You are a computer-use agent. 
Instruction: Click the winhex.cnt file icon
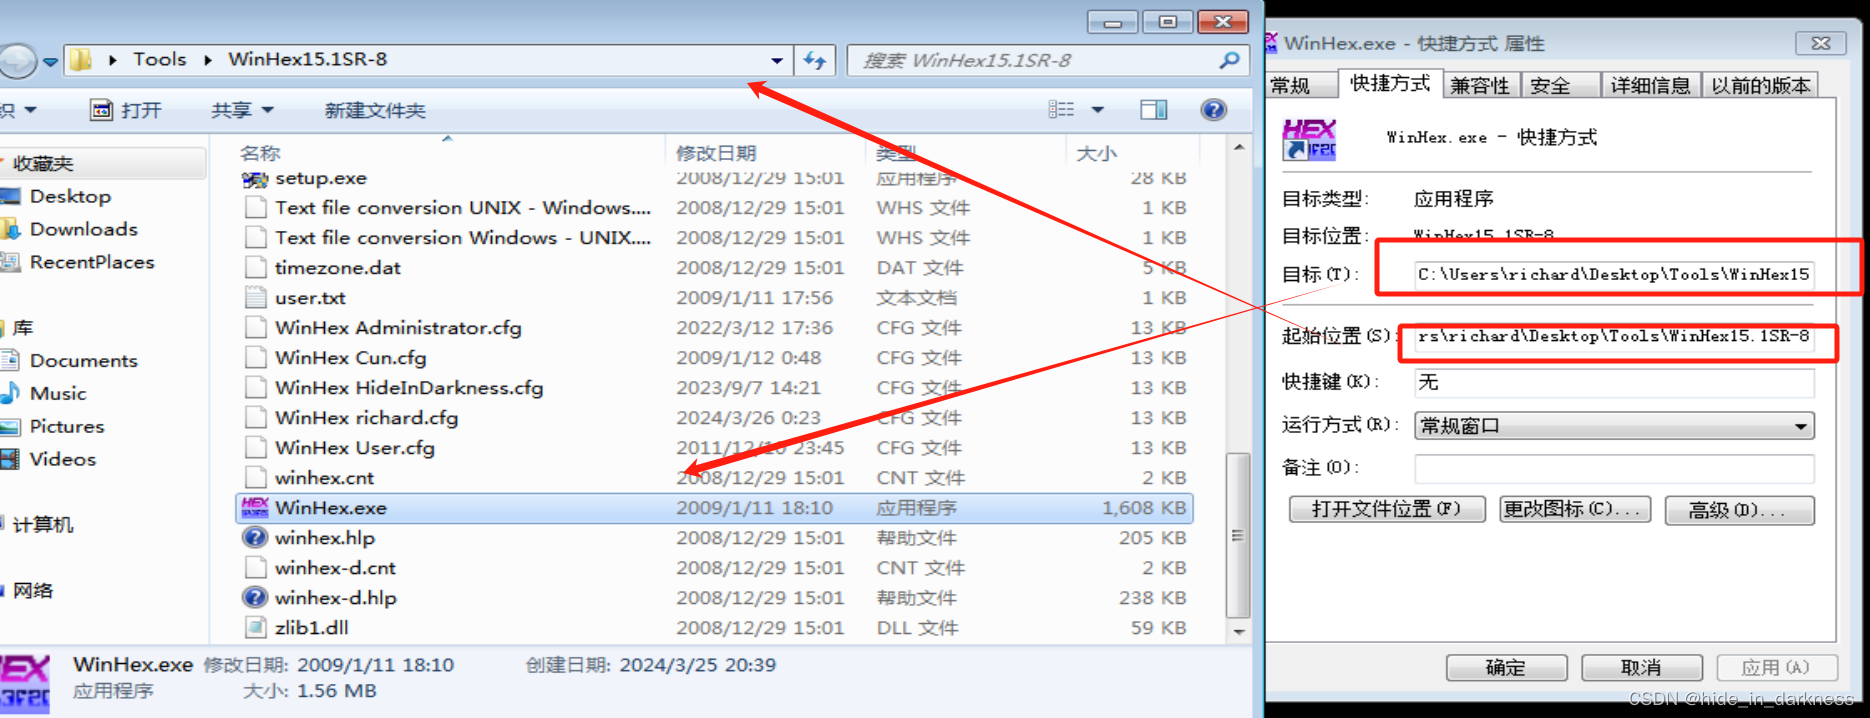pyautogui.click(x=256, y=477)
